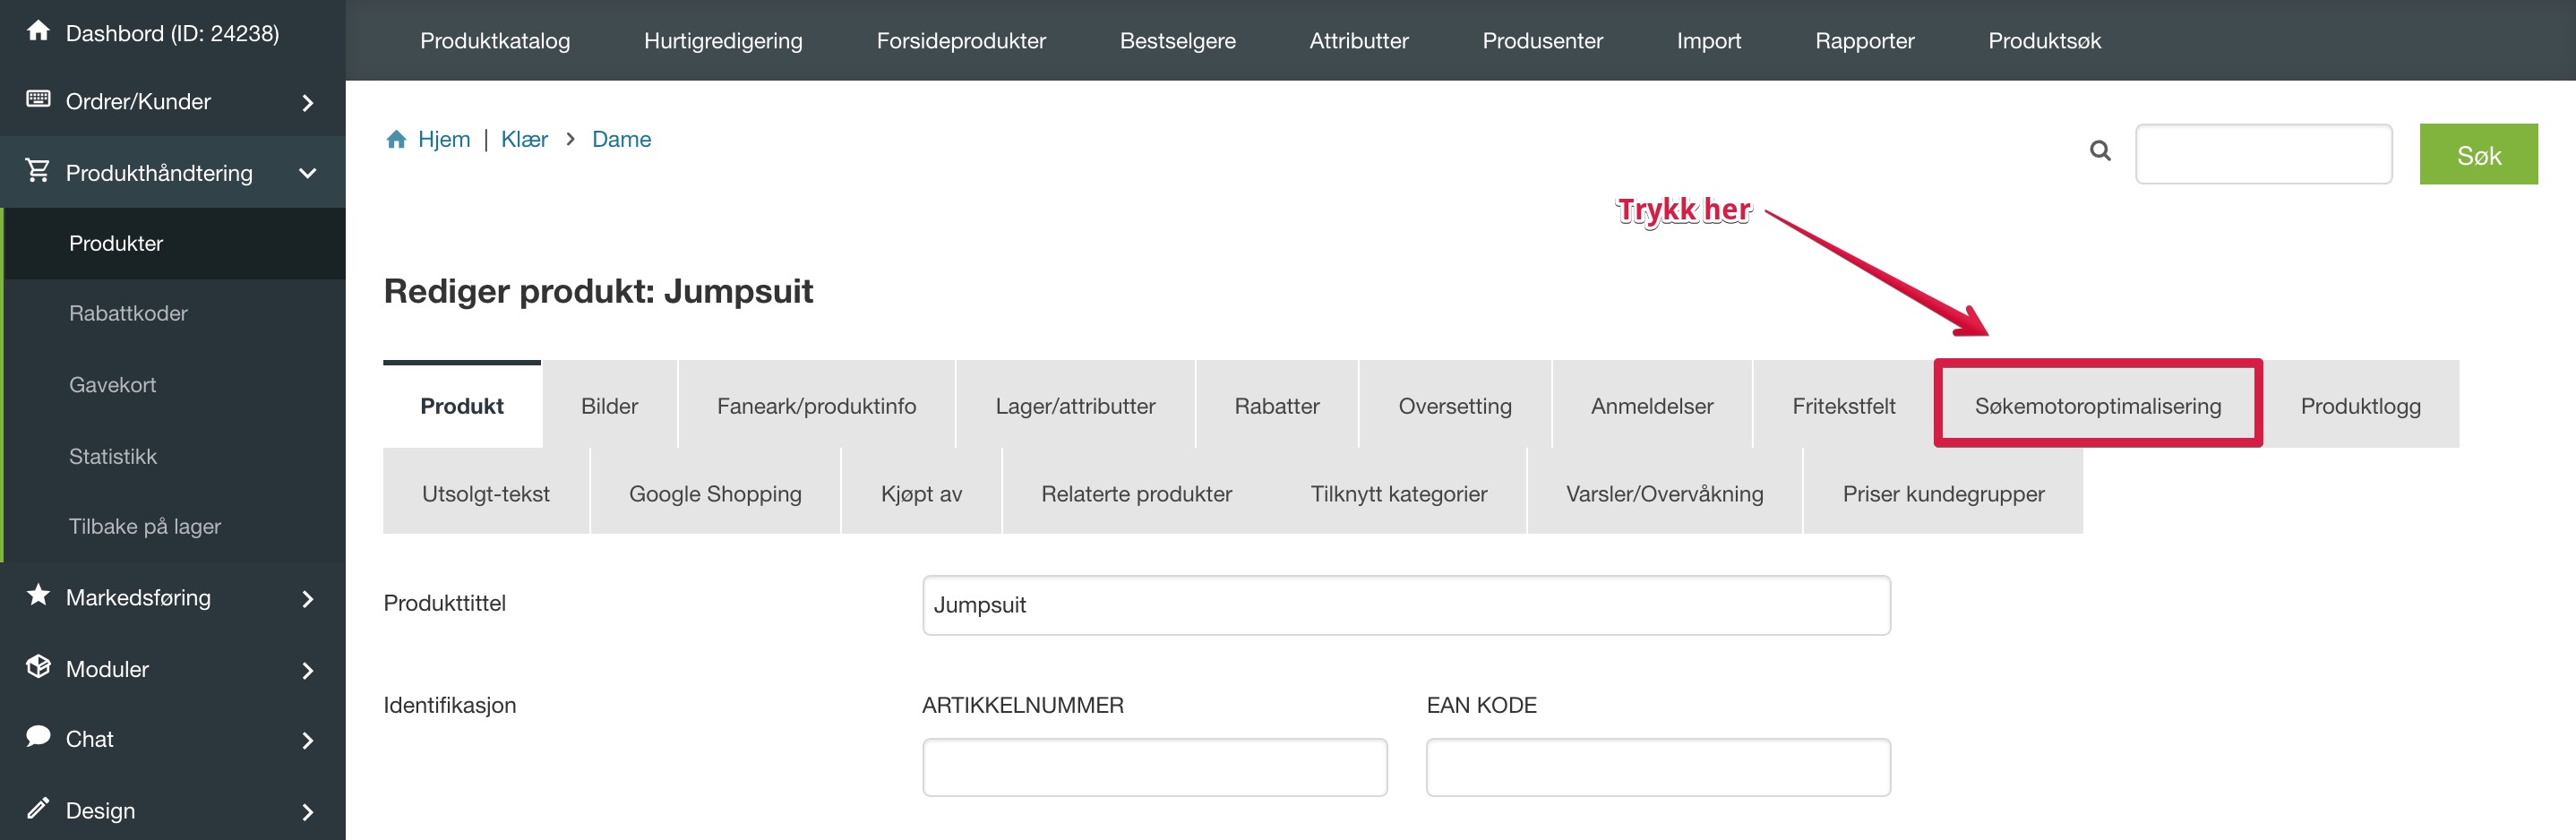Click the green Søk button

click(2478, 154)
